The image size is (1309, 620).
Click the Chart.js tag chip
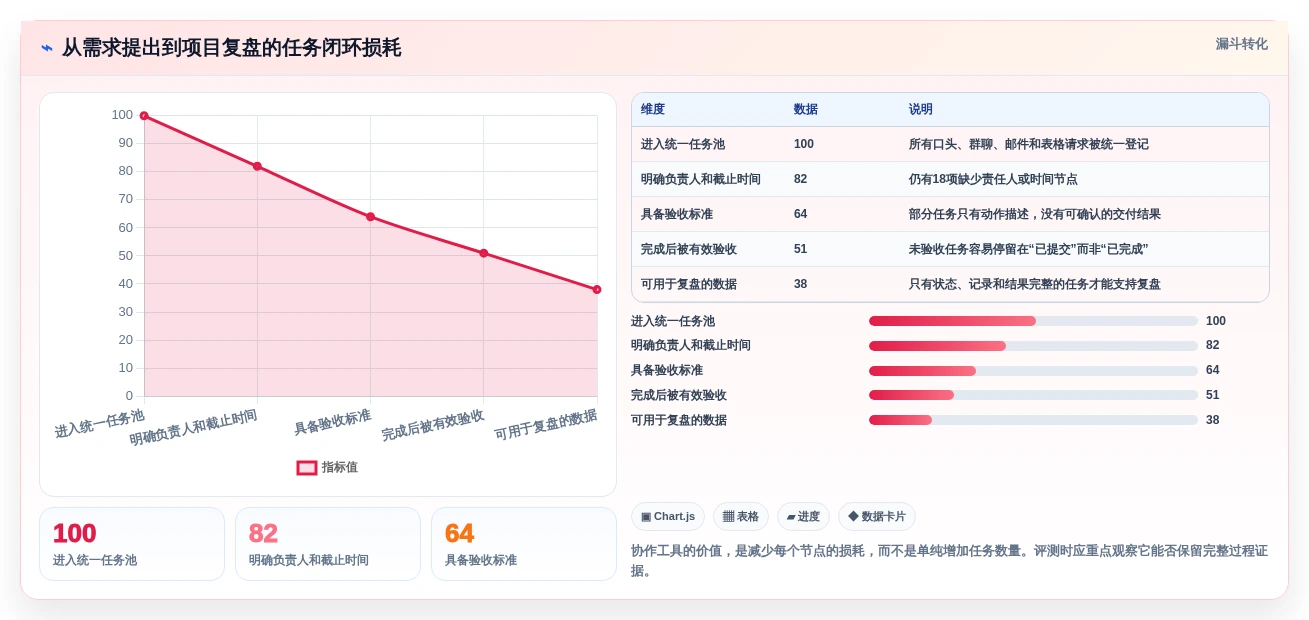668,516
